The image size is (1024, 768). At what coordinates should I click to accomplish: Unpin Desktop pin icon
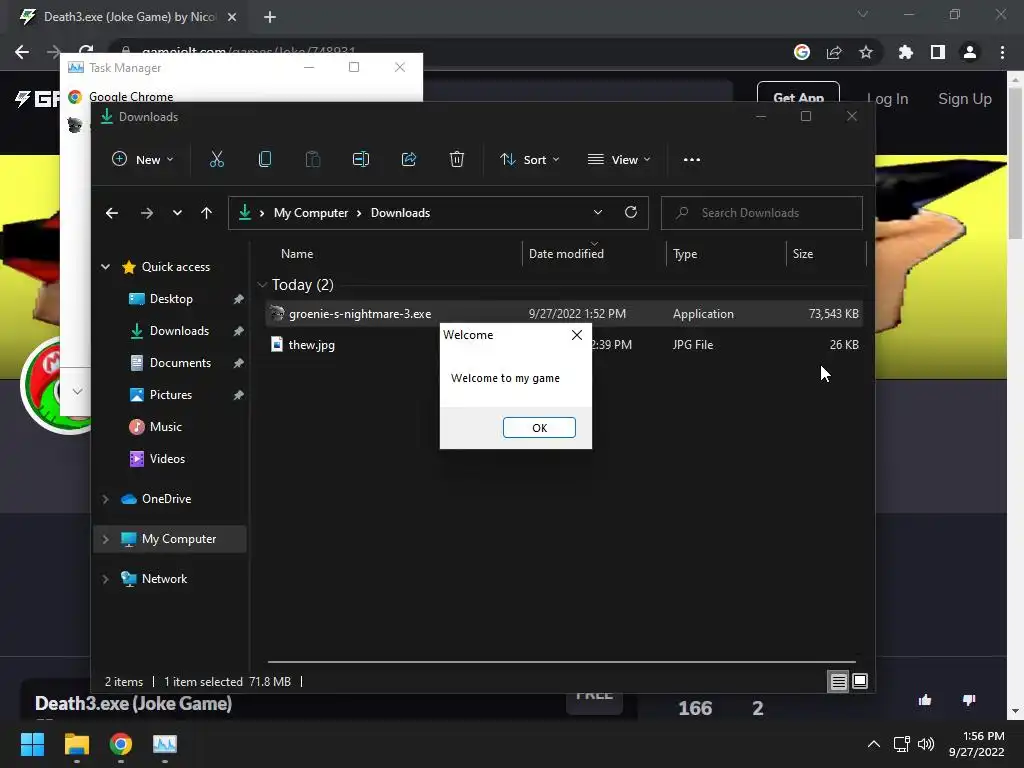[238, 298]
